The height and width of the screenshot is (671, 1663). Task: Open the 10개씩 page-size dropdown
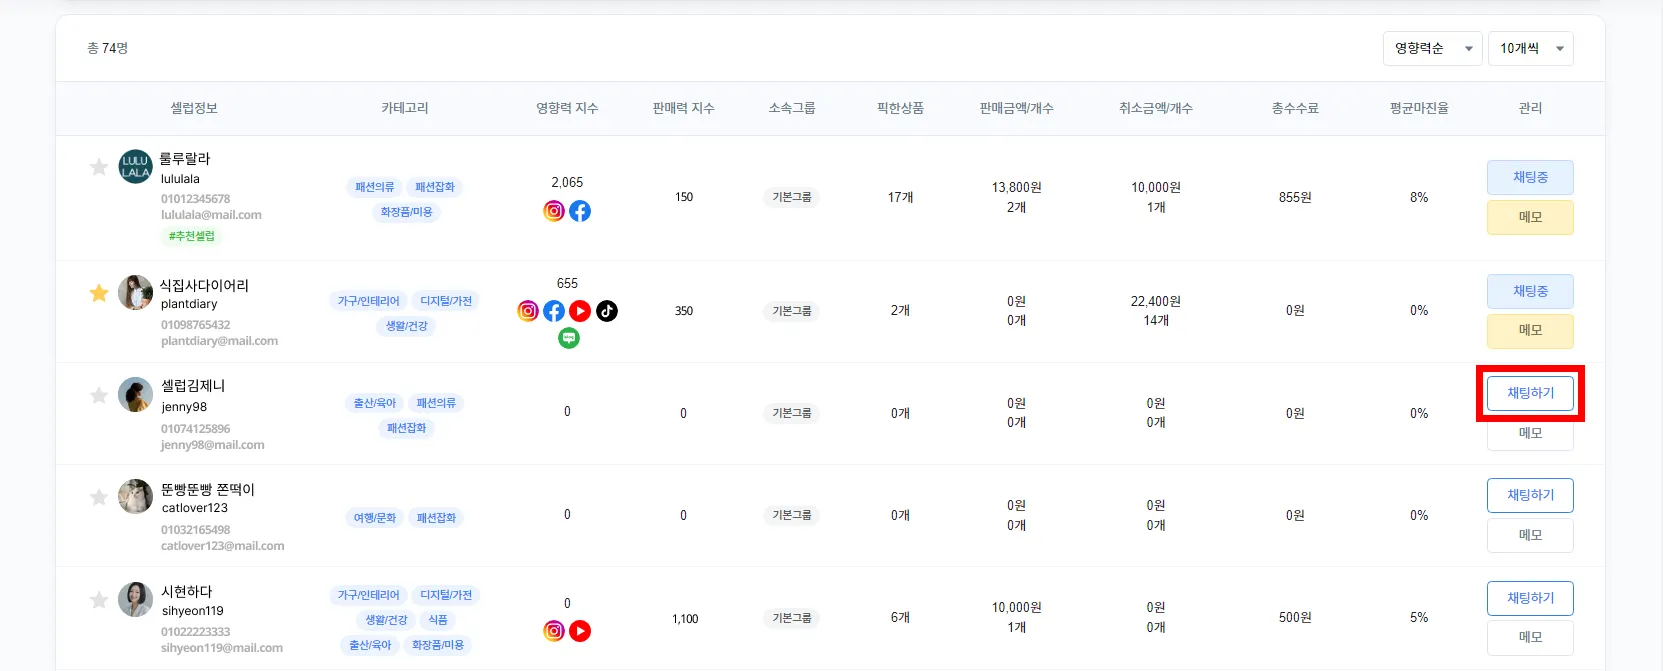pyautogui.click(x=1530, y=49)
